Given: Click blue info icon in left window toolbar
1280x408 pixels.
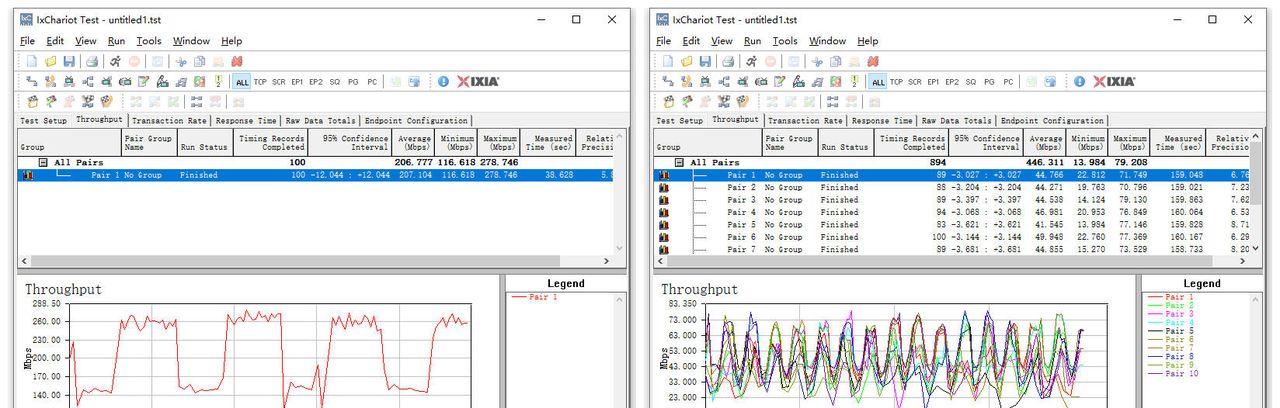Looking at the screenshot, I should pyautogui.click(x=443, y=81).
